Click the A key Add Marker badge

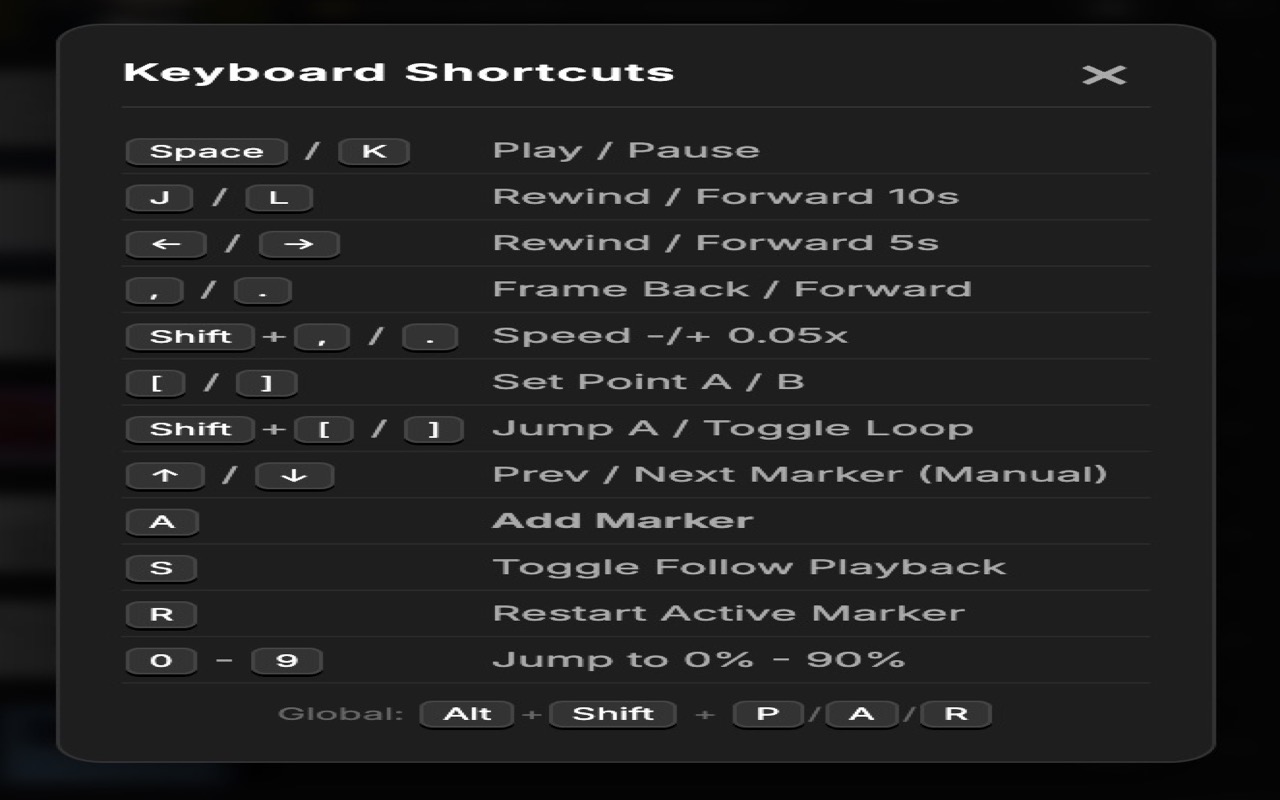pos(162,520)
